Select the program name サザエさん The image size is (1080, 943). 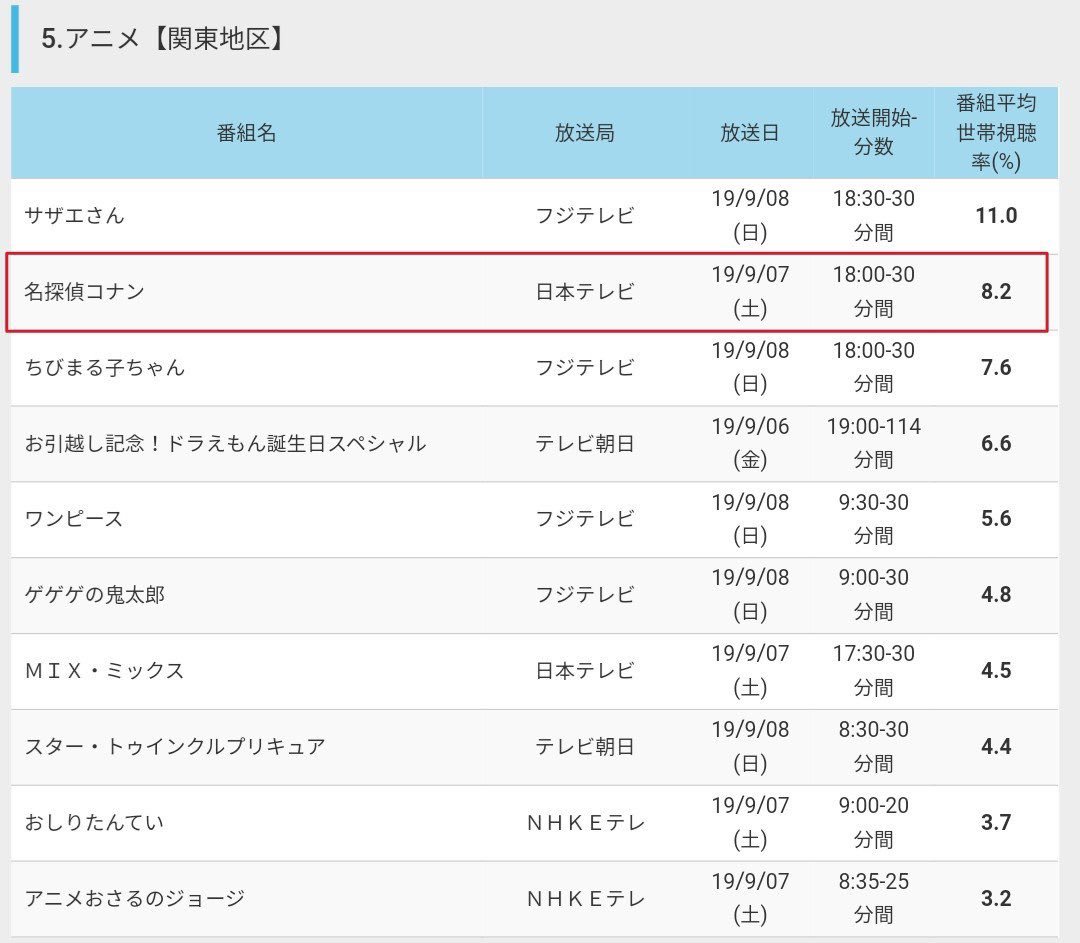pos(74,216)
